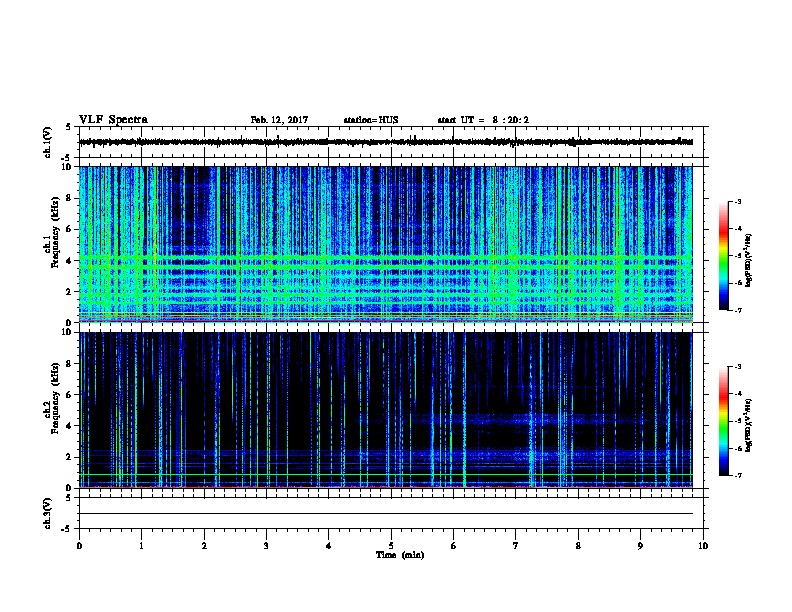Click time axis tick label "1"

click(x=141, y=546)
